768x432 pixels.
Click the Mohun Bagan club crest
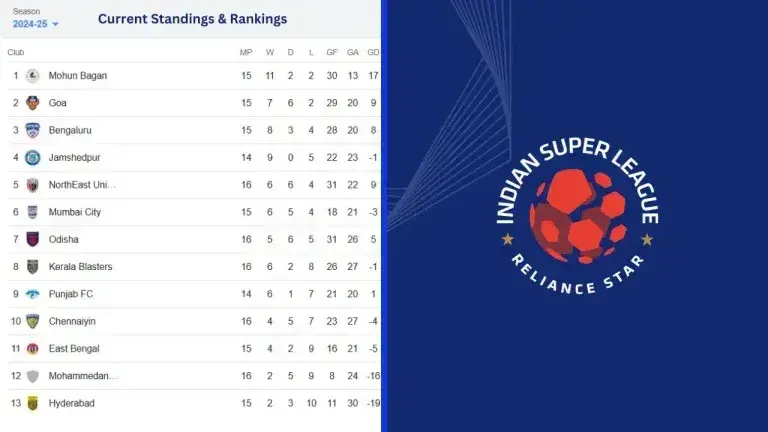(x=33, y=75)
